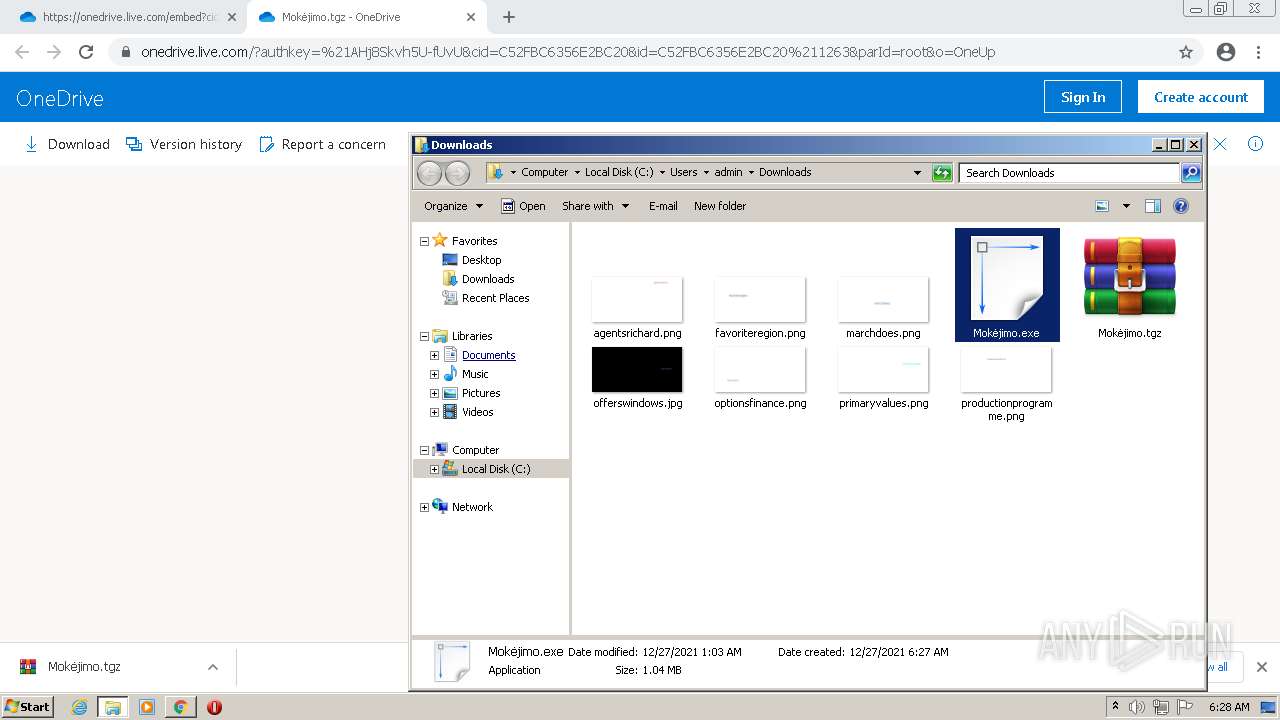Viewport: 1280px width, 720px height.
Task: Open Internet Explorer from the taskbar
Action: [80, 707]
